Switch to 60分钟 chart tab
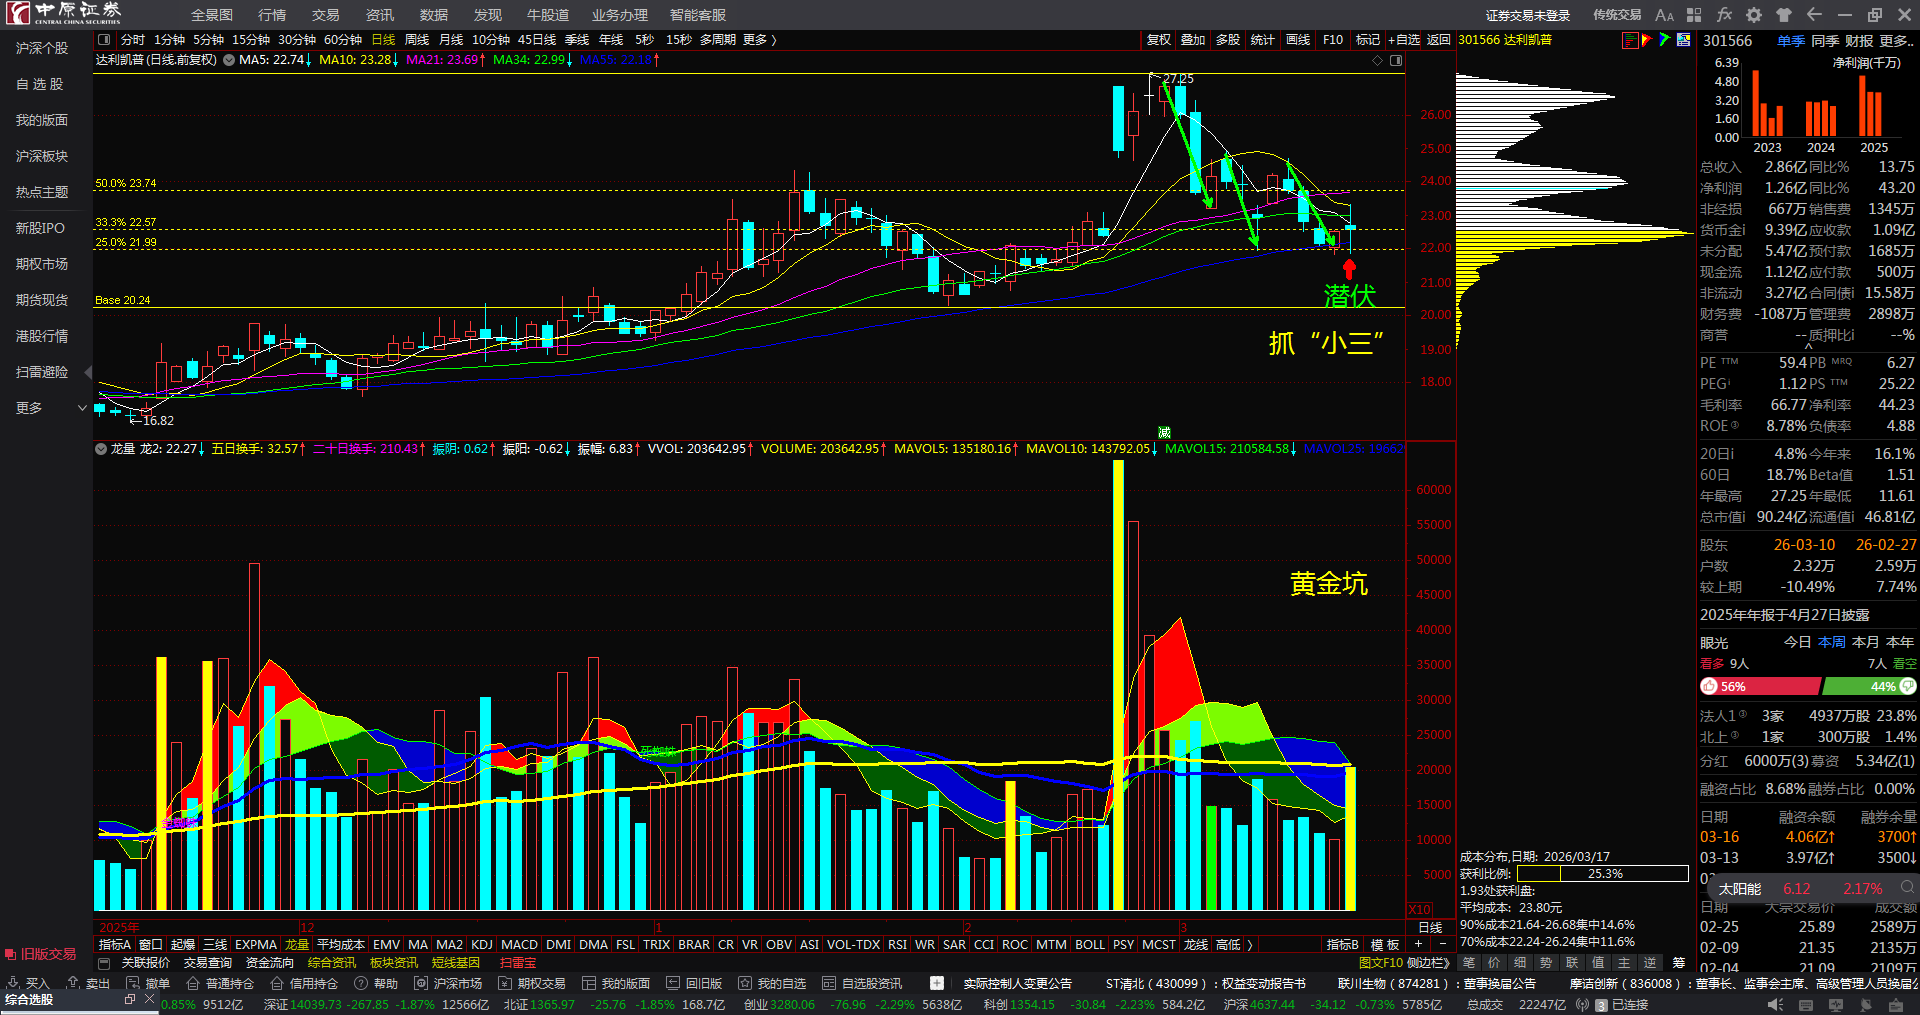 pyautogui.click(x=343, y=40)
